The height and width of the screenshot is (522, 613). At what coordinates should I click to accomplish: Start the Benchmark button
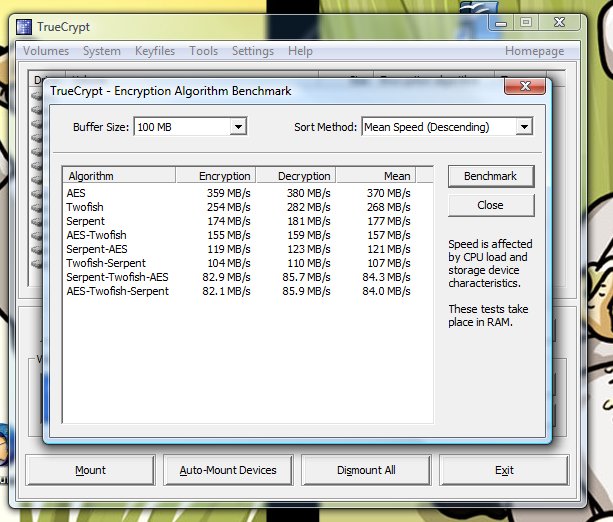[491, 176]
